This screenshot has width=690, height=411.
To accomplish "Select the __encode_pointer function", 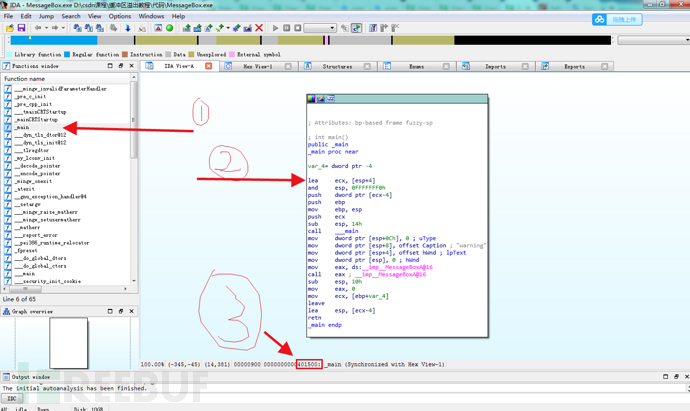I will tap(37, 173).
